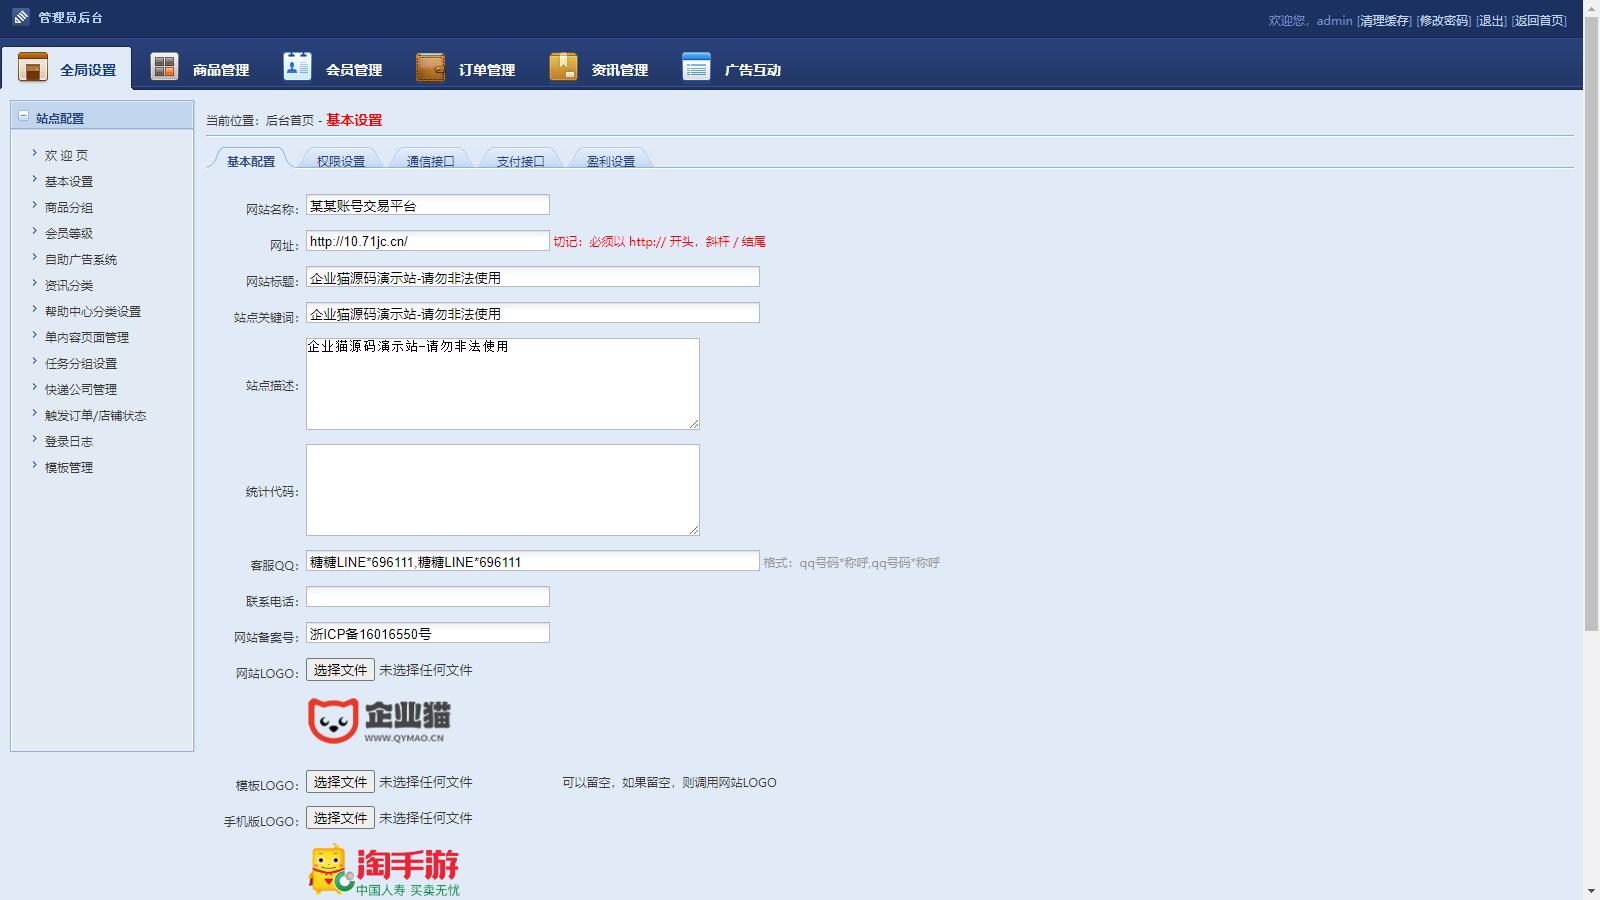Open the 商品管理 module icon

[x=163, y=64]
